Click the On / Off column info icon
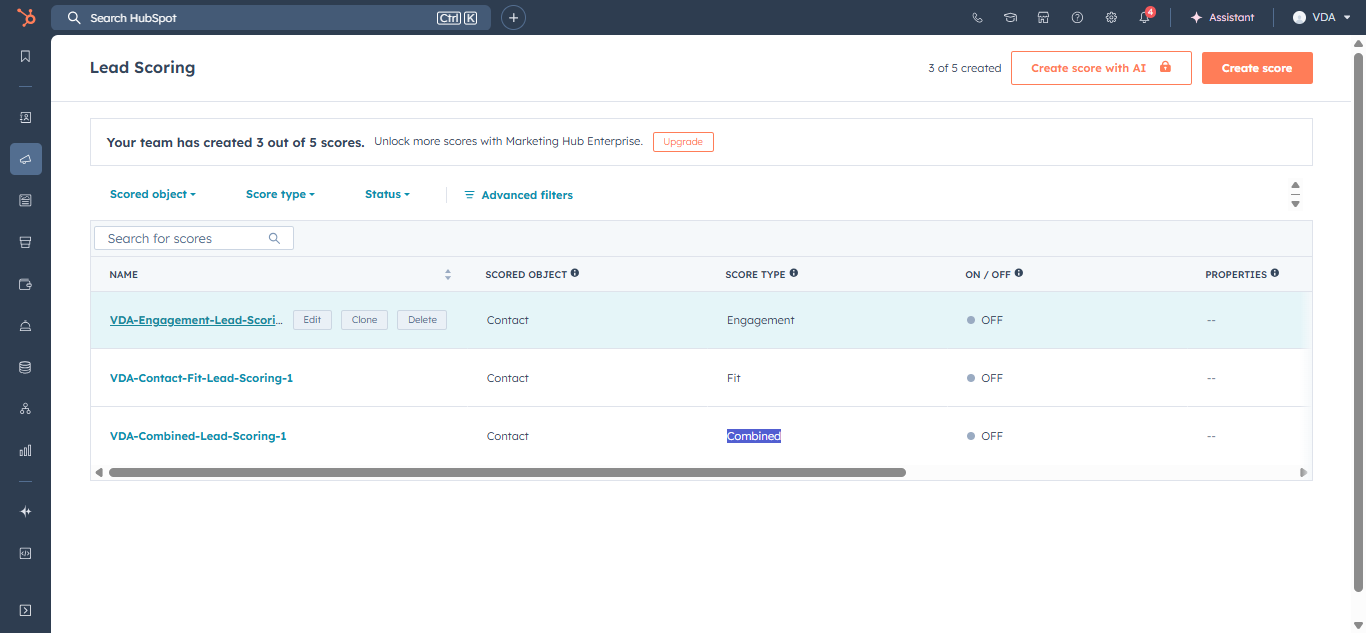The width and height of the screenshot is (1366, 633). click(1018, 273)
